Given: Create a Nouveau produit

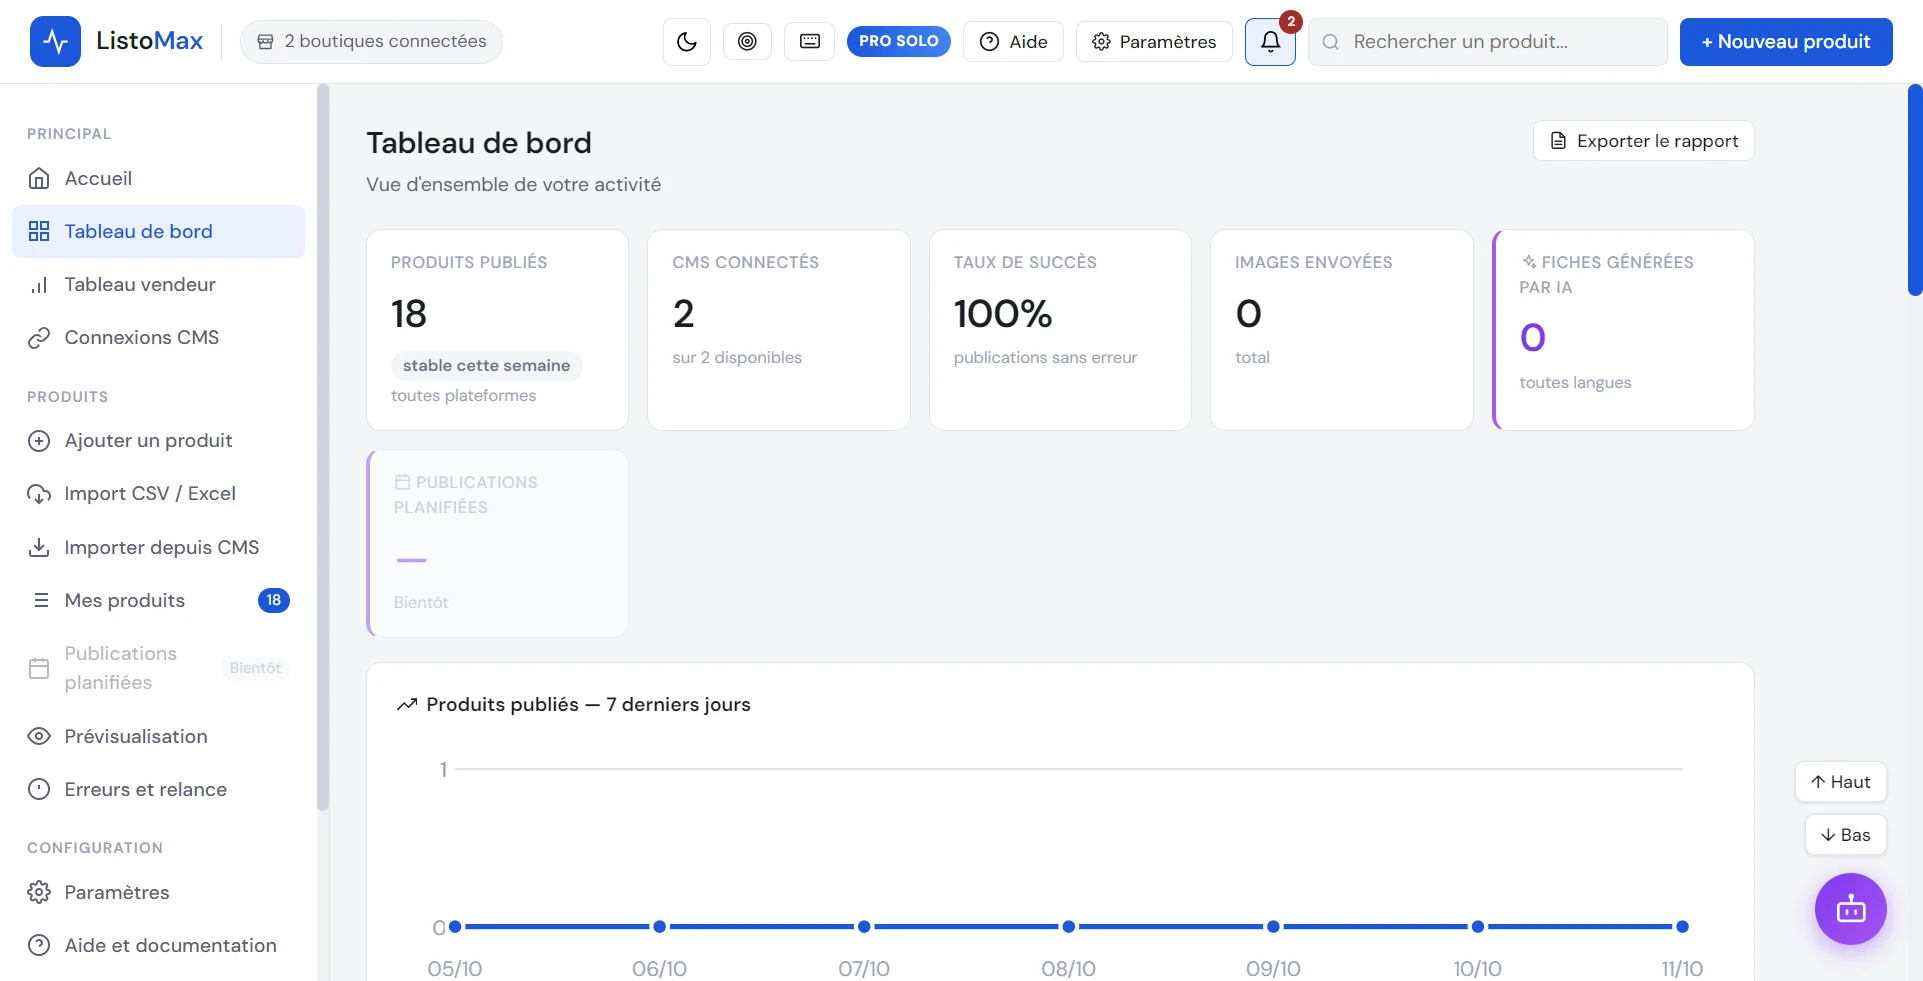Looking at the screenshot, I should [1786, 42].
